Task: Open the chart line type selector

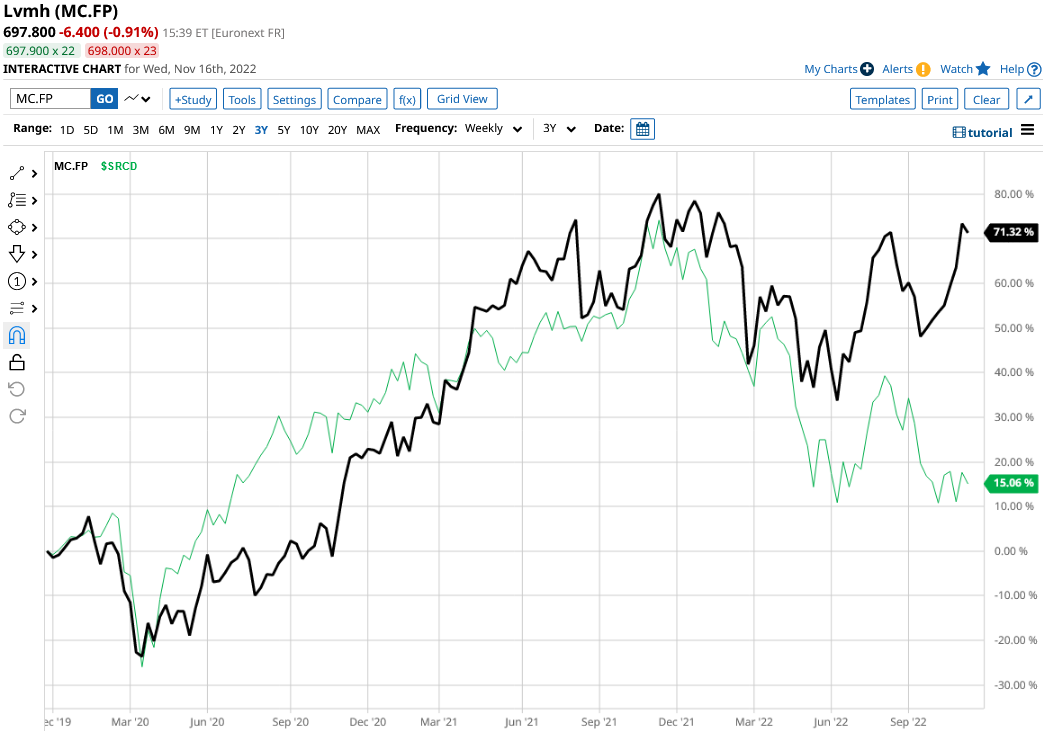Action: pos(137,99)
